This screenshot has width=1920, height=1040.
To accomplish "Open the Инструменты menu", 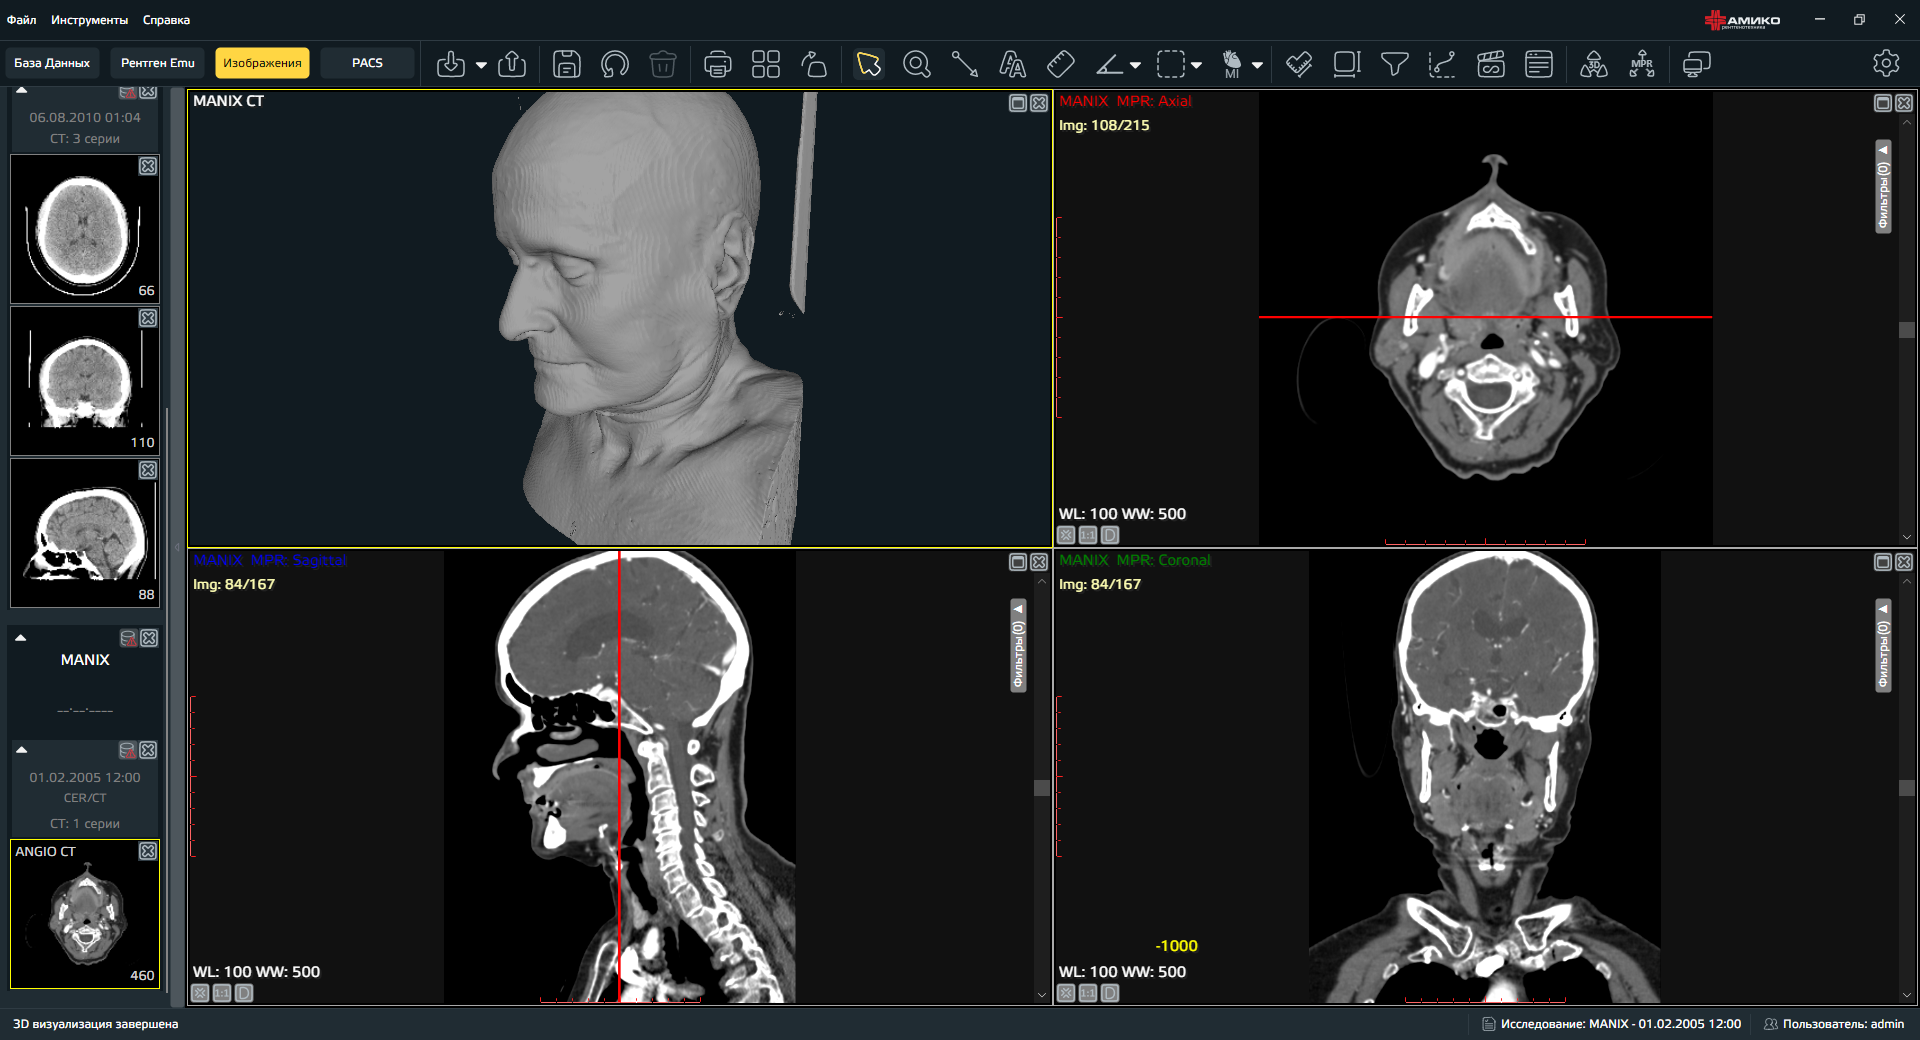I will click(90, 20).
